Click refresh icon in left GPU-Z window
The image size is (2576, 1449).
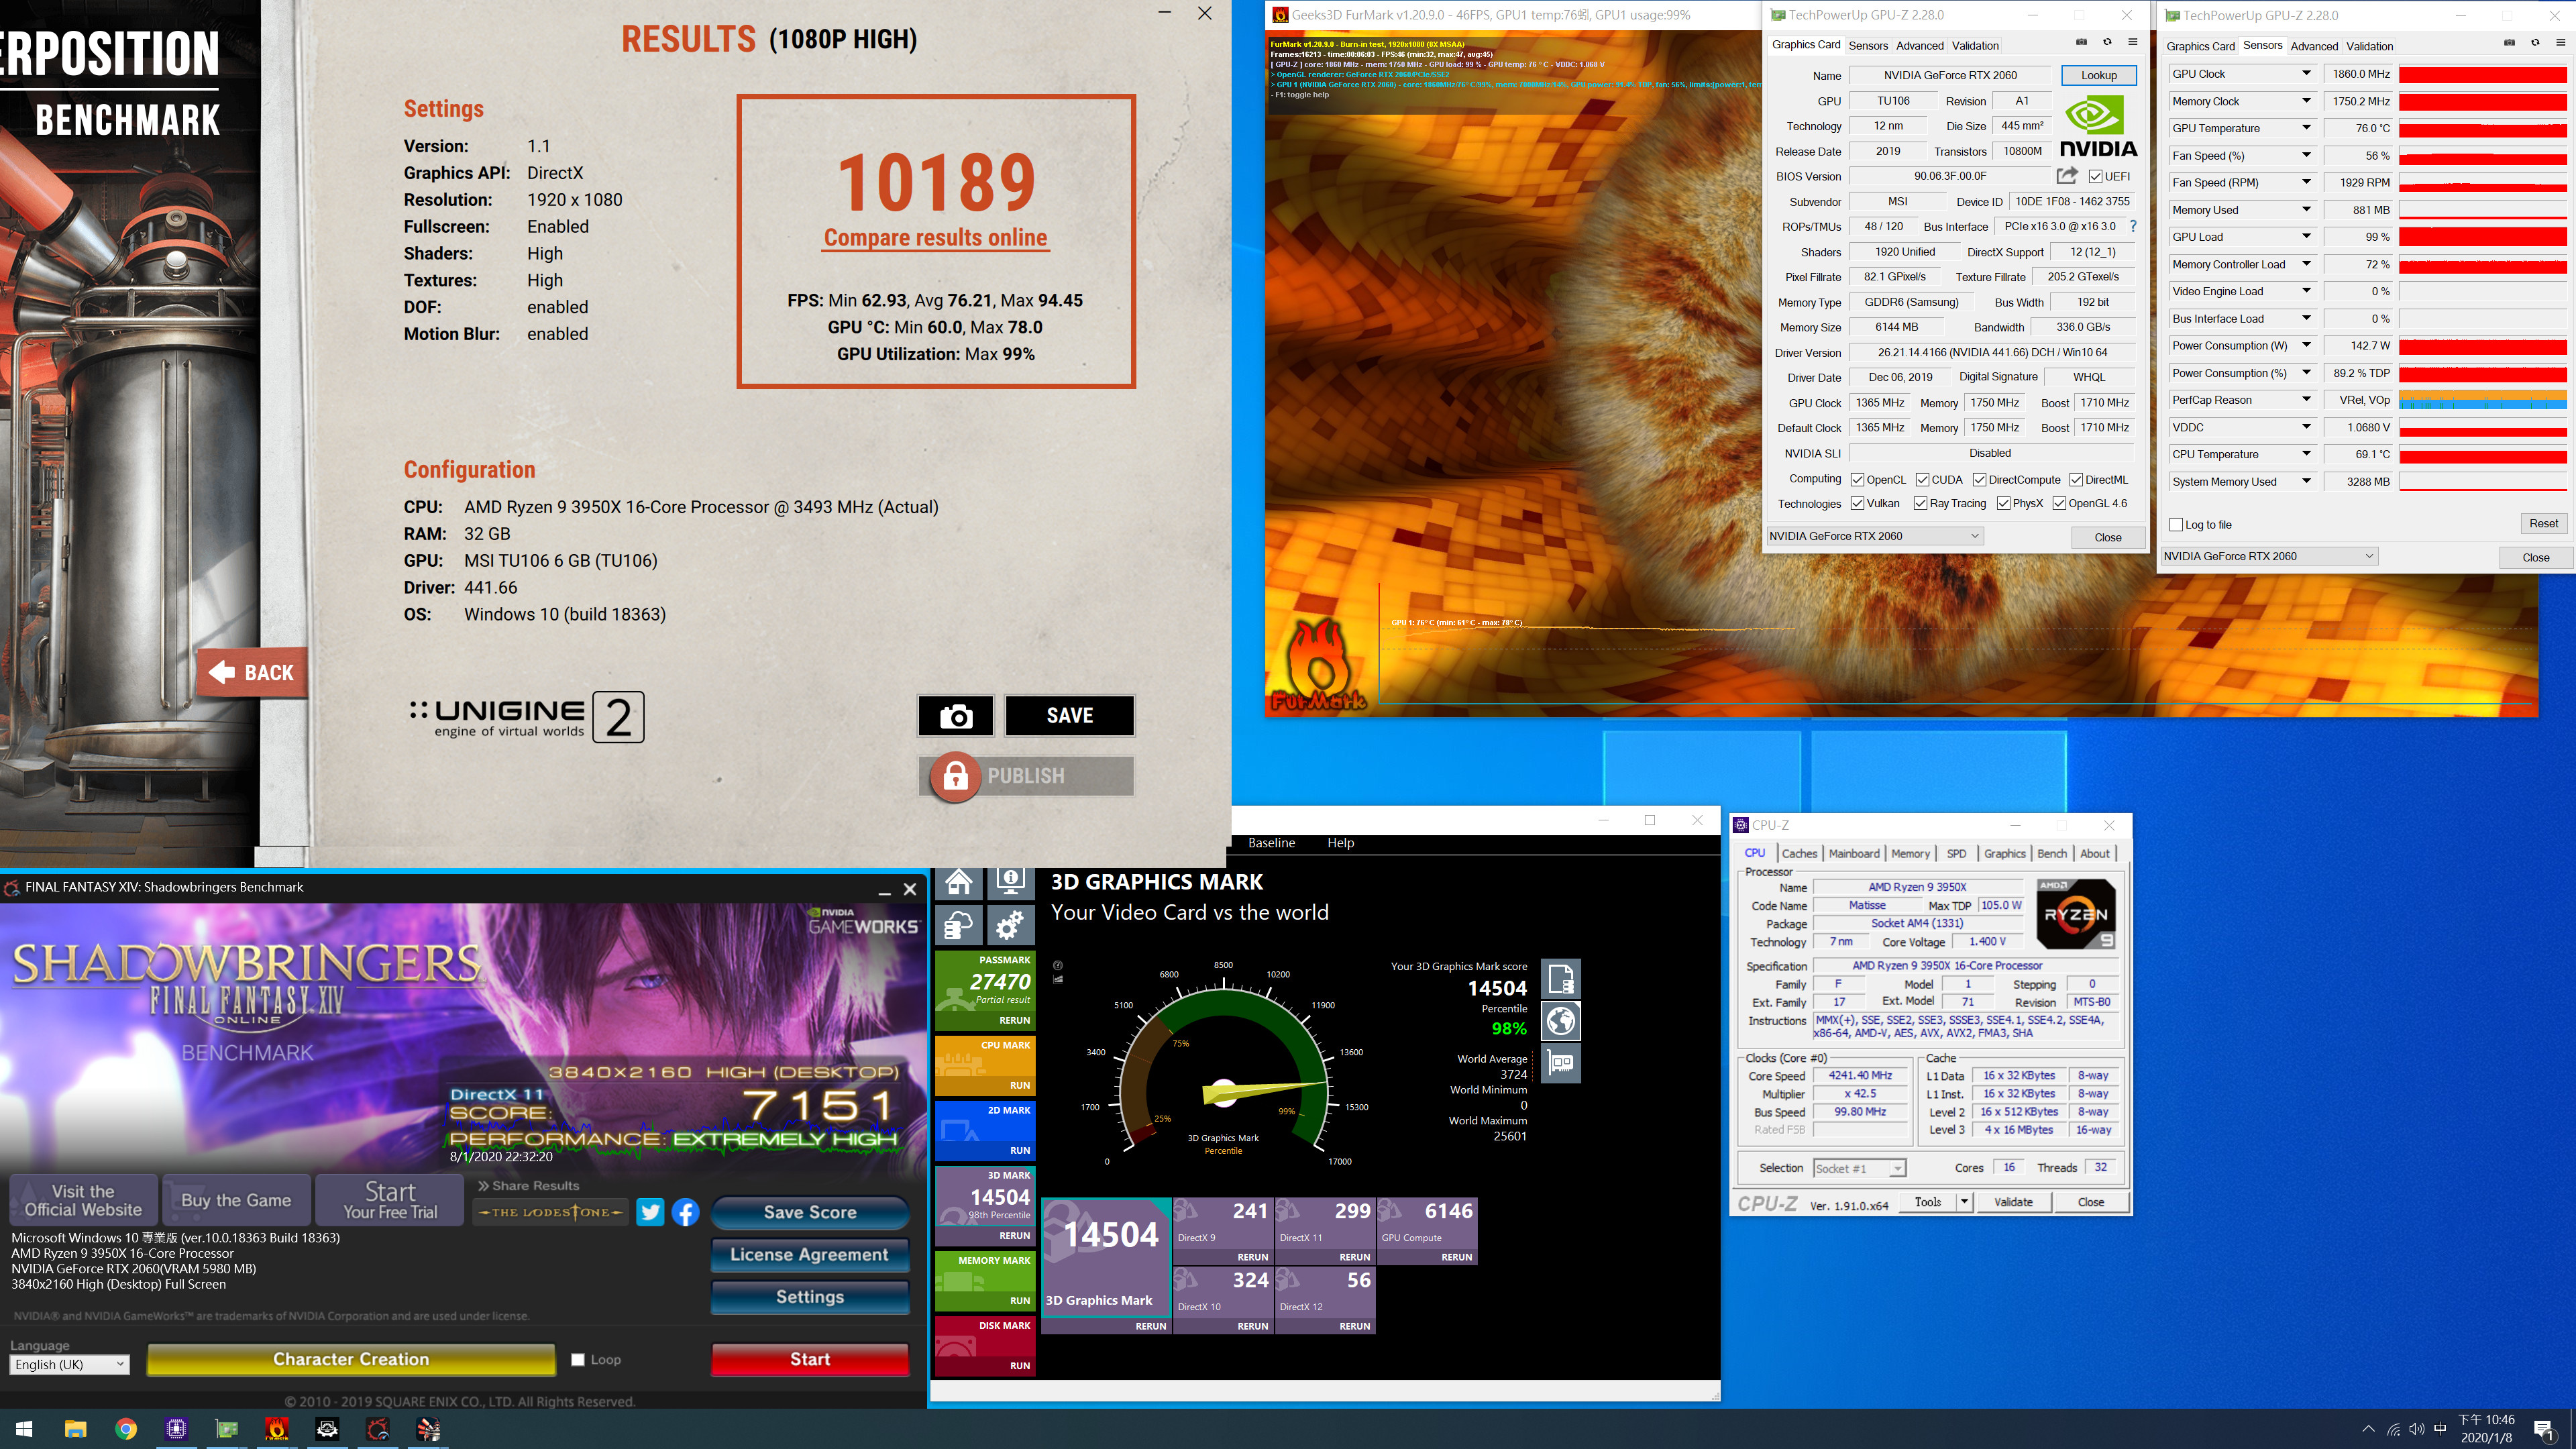pos(2107,42)
